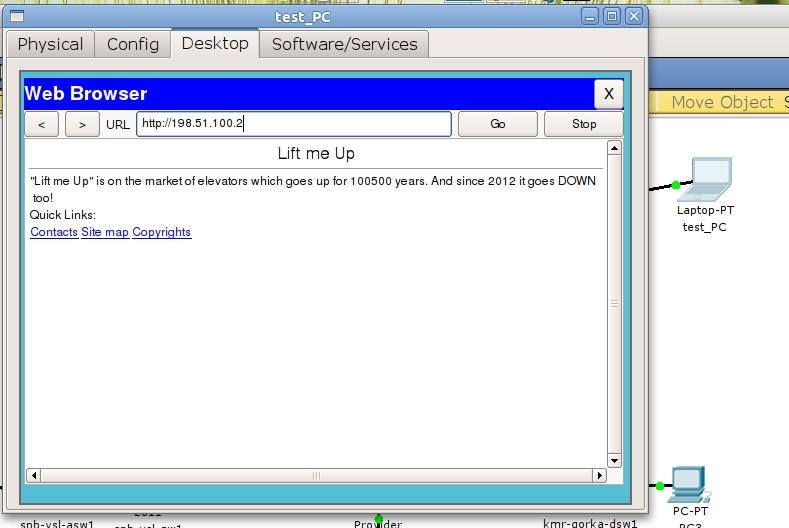Click the vertical scrollbar down arrow
Image resolution: width=789 pixels, height=528 pixels.
[x=615, y=459]
